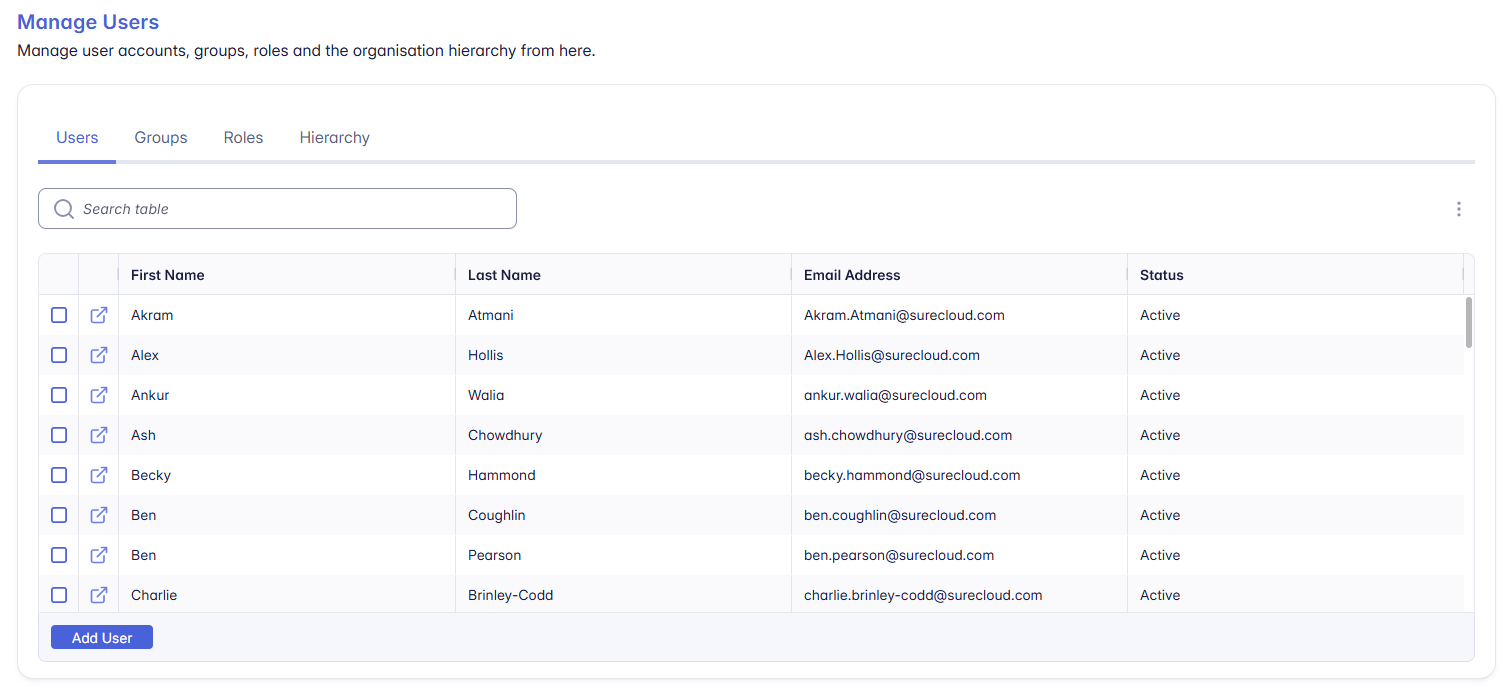Open Ash Chowdhury's user record
Screen dimensions: 1505x690
[x=98, y=434]
